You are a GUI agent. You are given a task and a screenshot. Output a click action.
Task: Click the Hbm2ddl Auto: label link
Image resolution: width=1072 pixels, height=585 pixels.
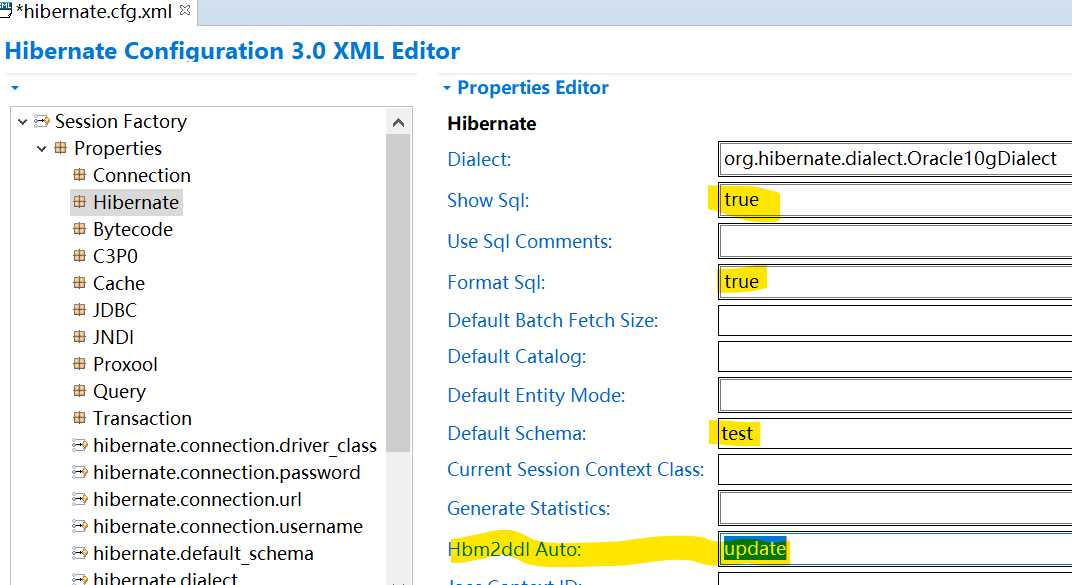[514, 549]
